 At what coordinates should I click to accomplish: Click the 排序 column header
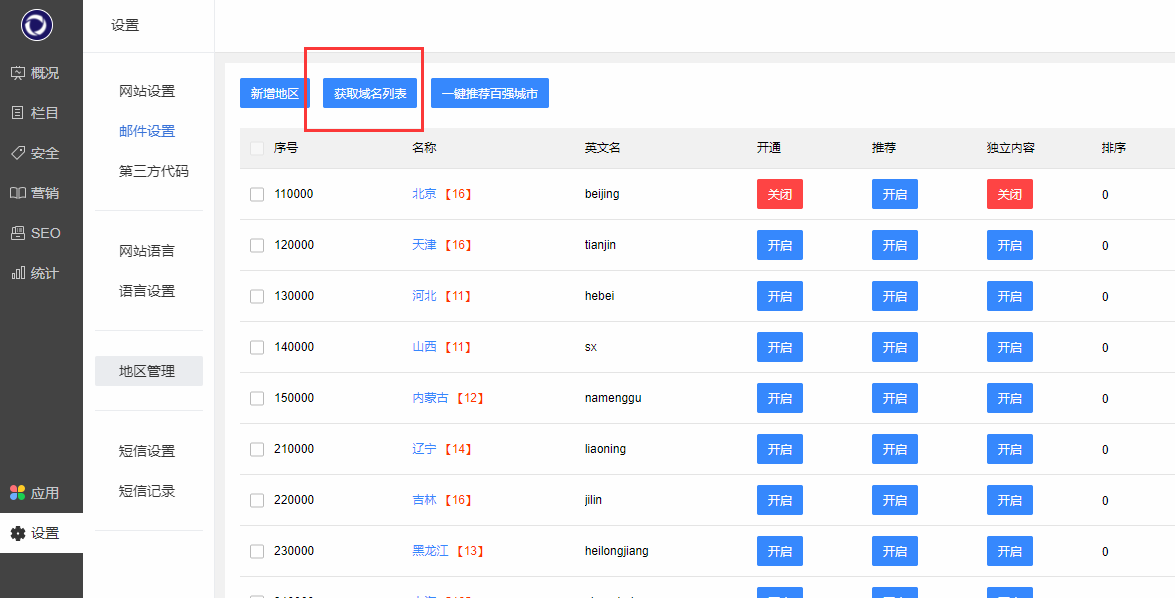pos(1114,148)
